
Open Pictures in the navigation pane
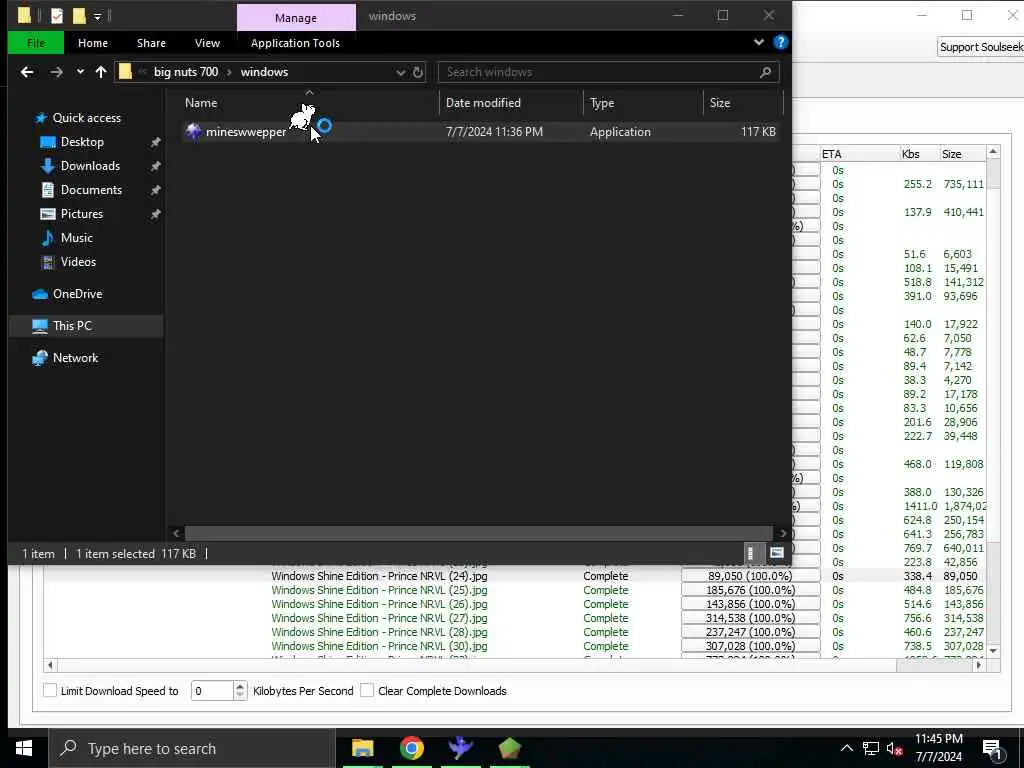[81, 214]
